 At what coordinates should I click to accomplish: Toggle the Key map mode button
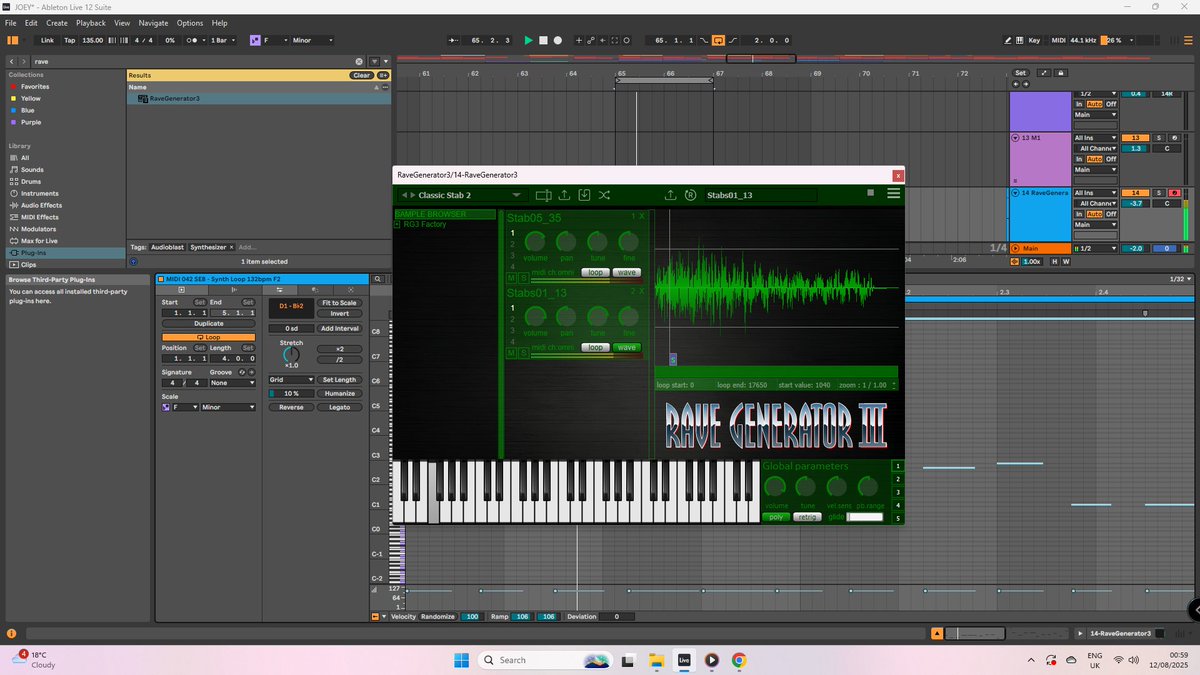coord(1034,40)
